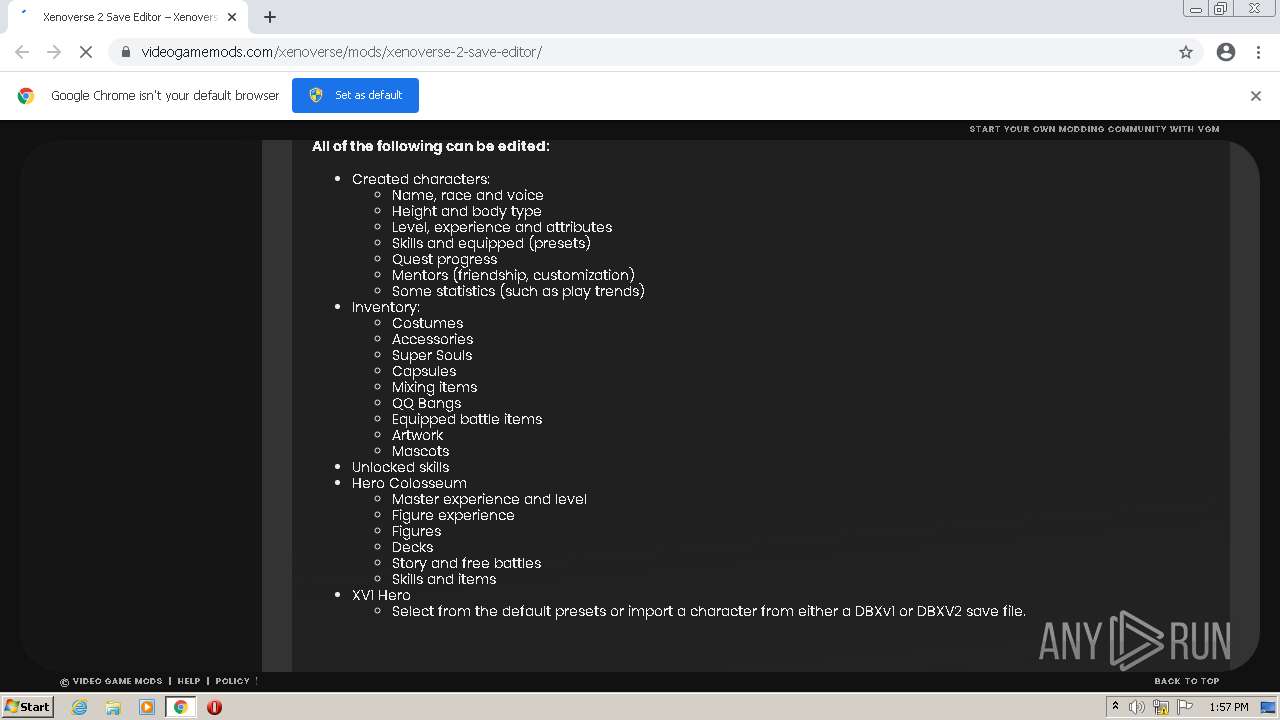Click 'Mentors (friendship, customization)' text

(x=513, y=275)
